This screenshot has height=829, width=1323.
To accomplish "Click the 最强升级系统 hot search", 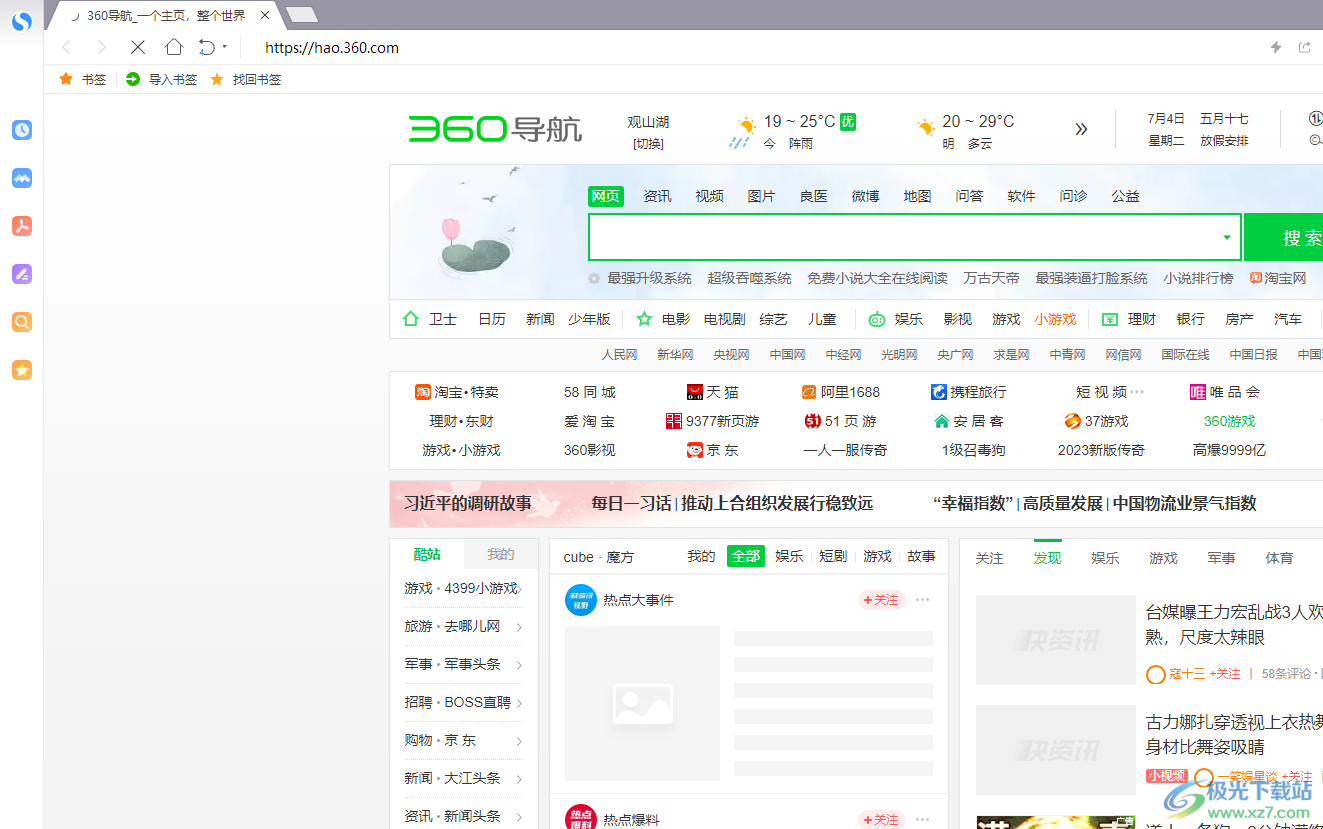I will point(649,278).
